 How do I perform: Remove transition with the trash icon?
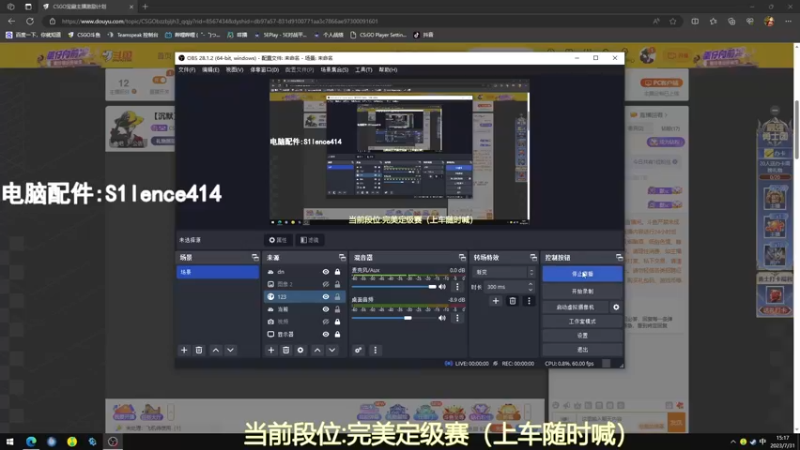pyautogui.click(x=513, y=301)
